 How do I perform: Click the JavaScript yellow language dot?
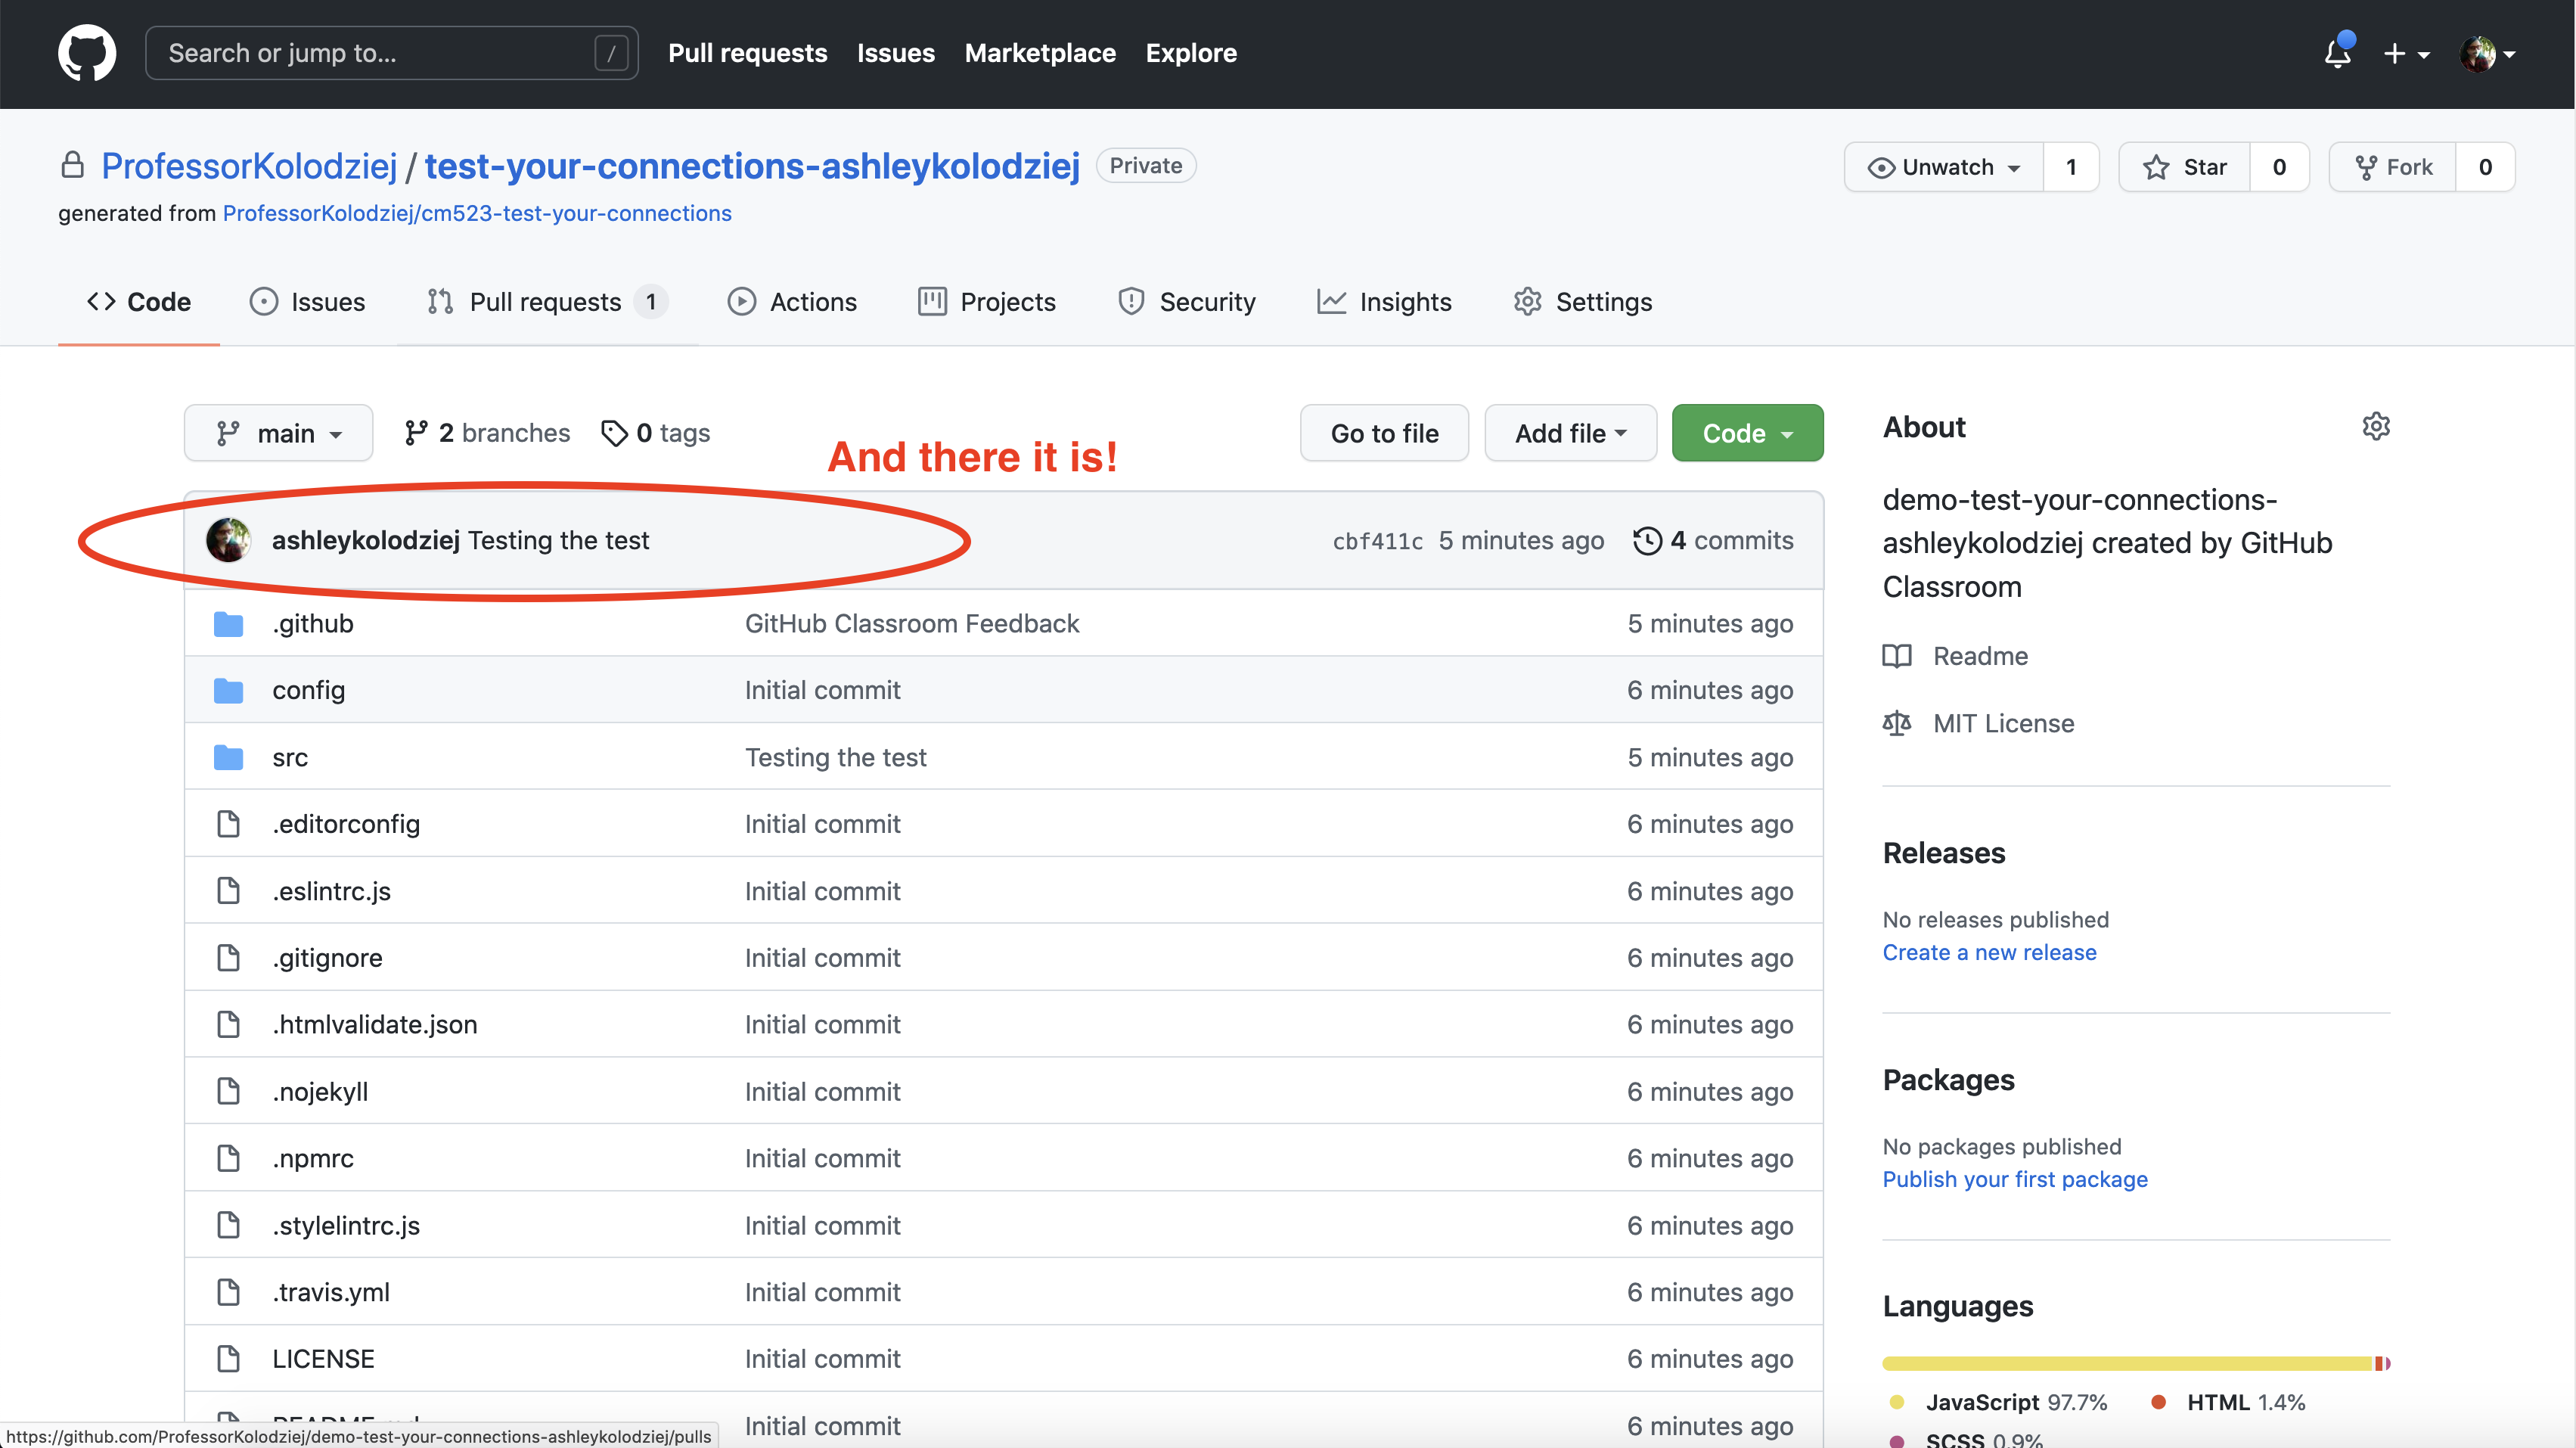click(x=1897, y=1402)
